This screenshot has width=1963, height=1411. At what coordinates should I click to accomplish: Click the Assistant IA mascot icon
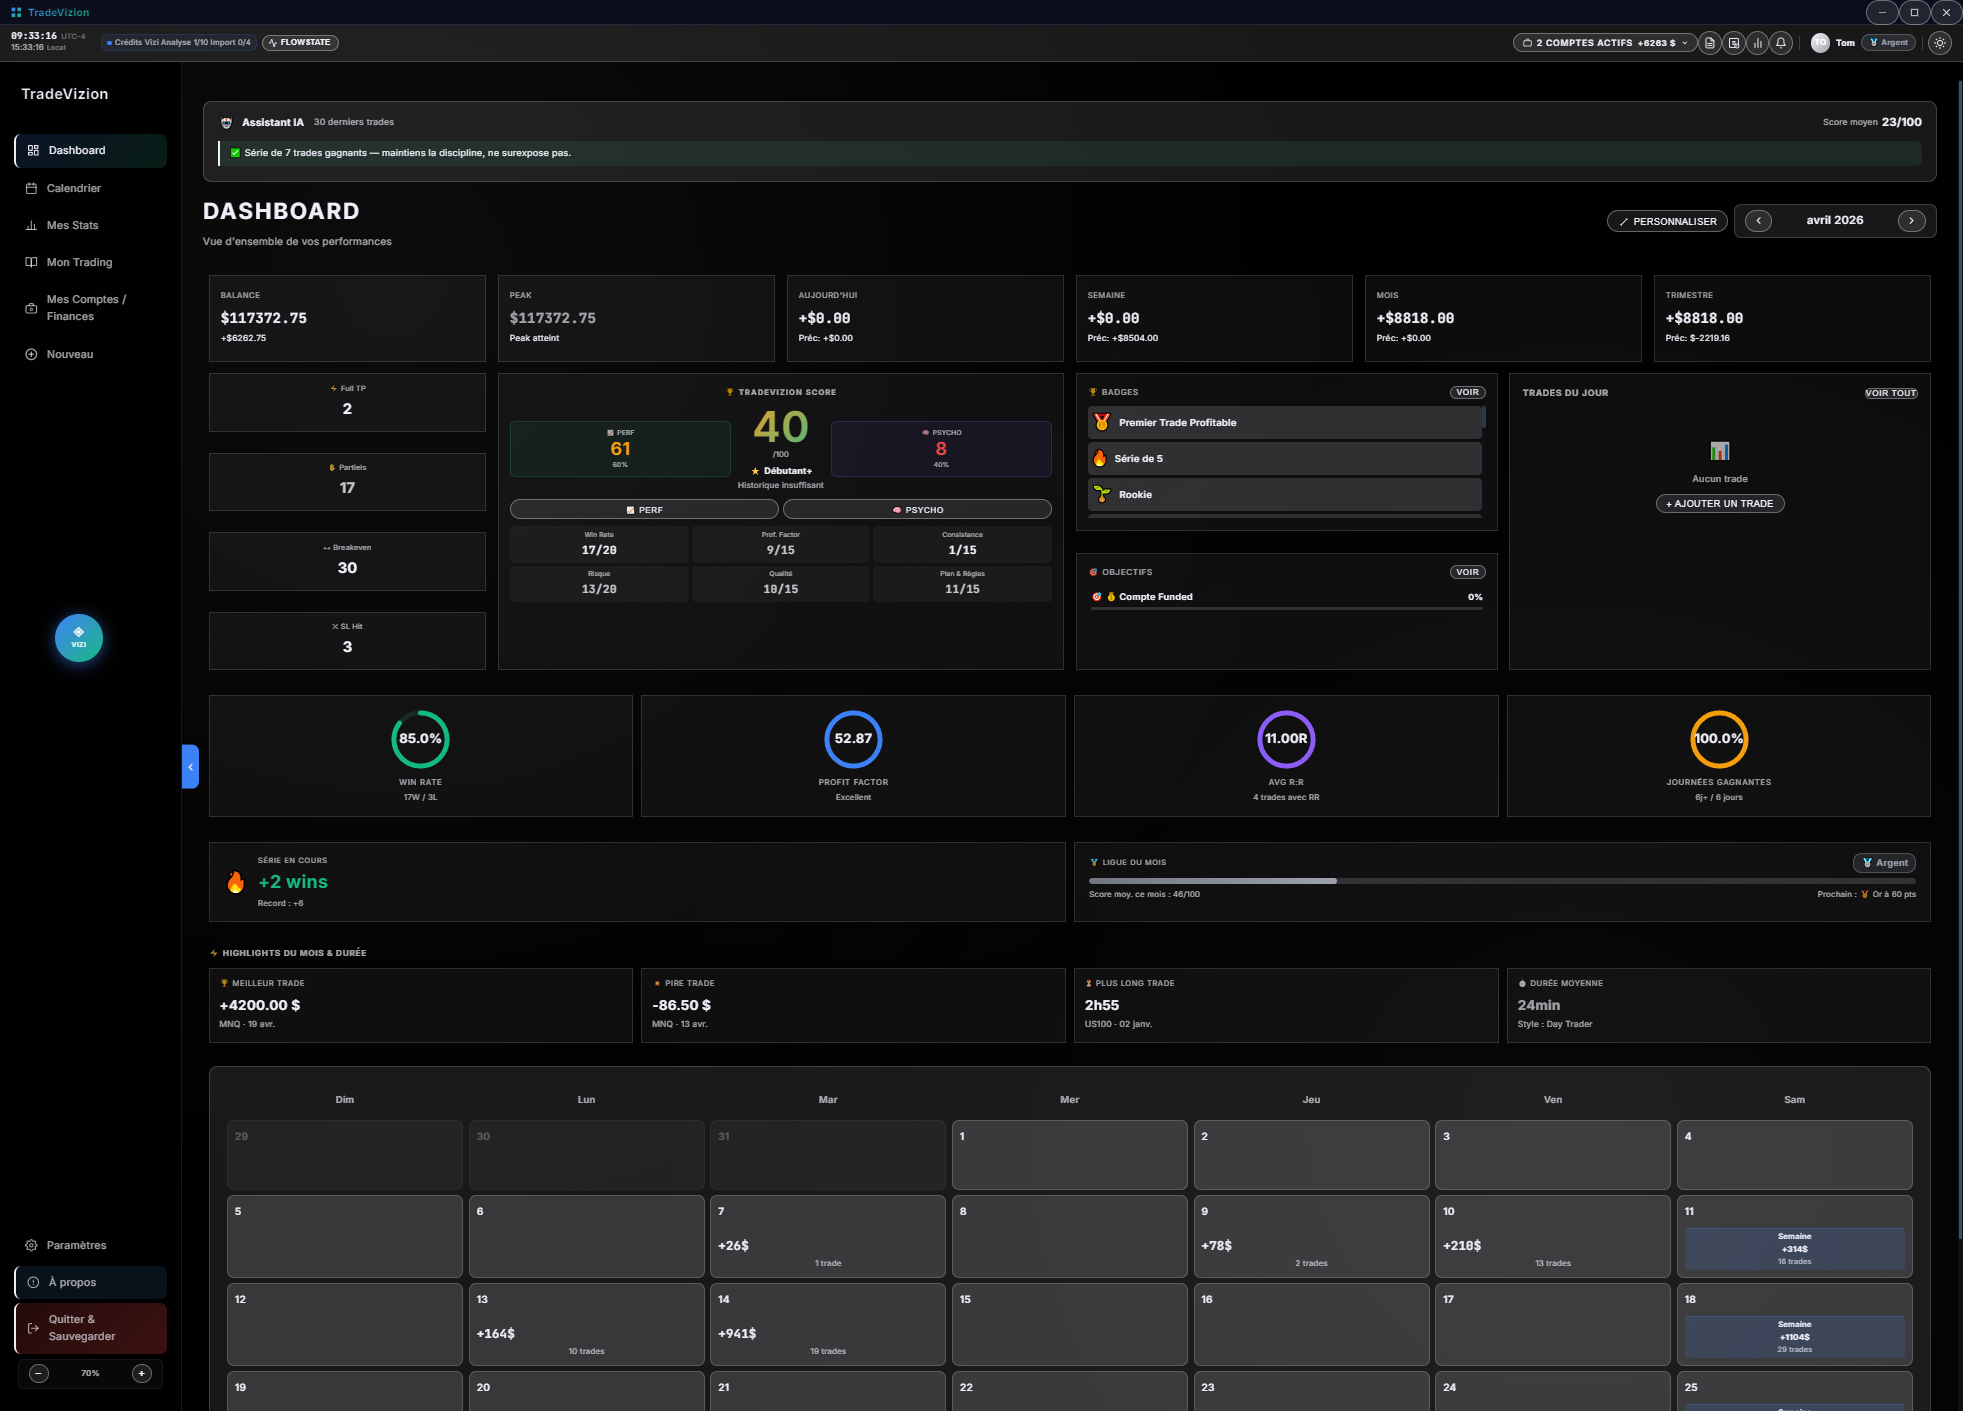click(227, 122)
